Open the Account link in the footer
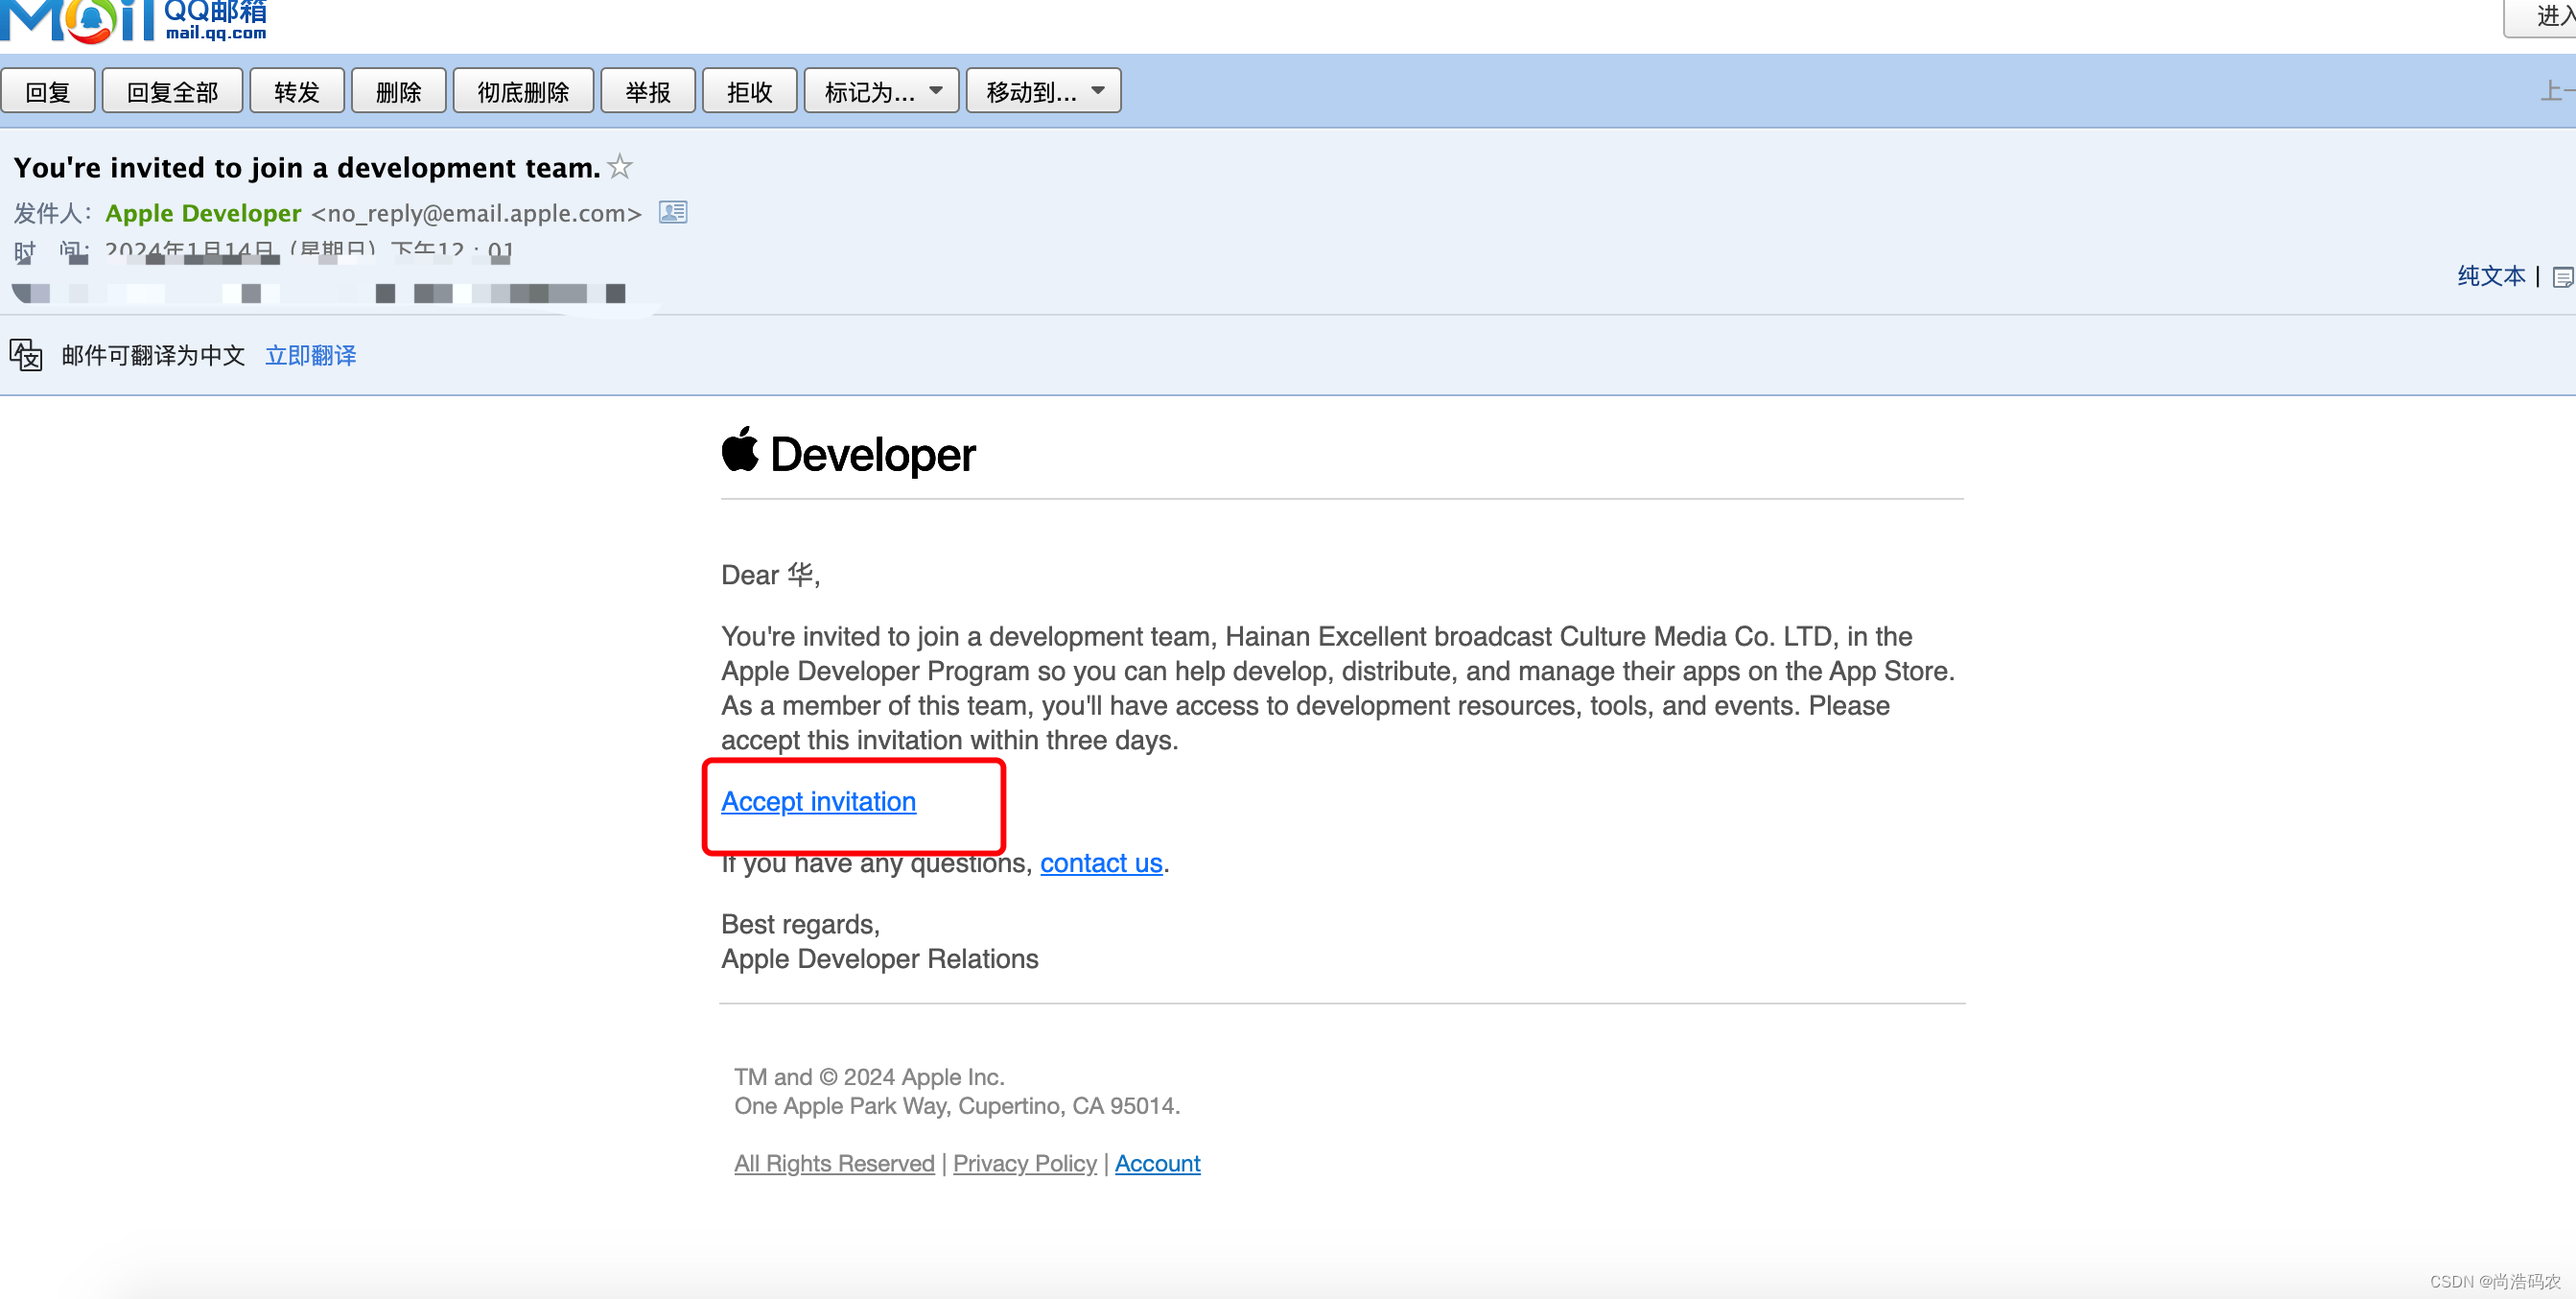2576x1299 pixels. pos(1157,1163)
